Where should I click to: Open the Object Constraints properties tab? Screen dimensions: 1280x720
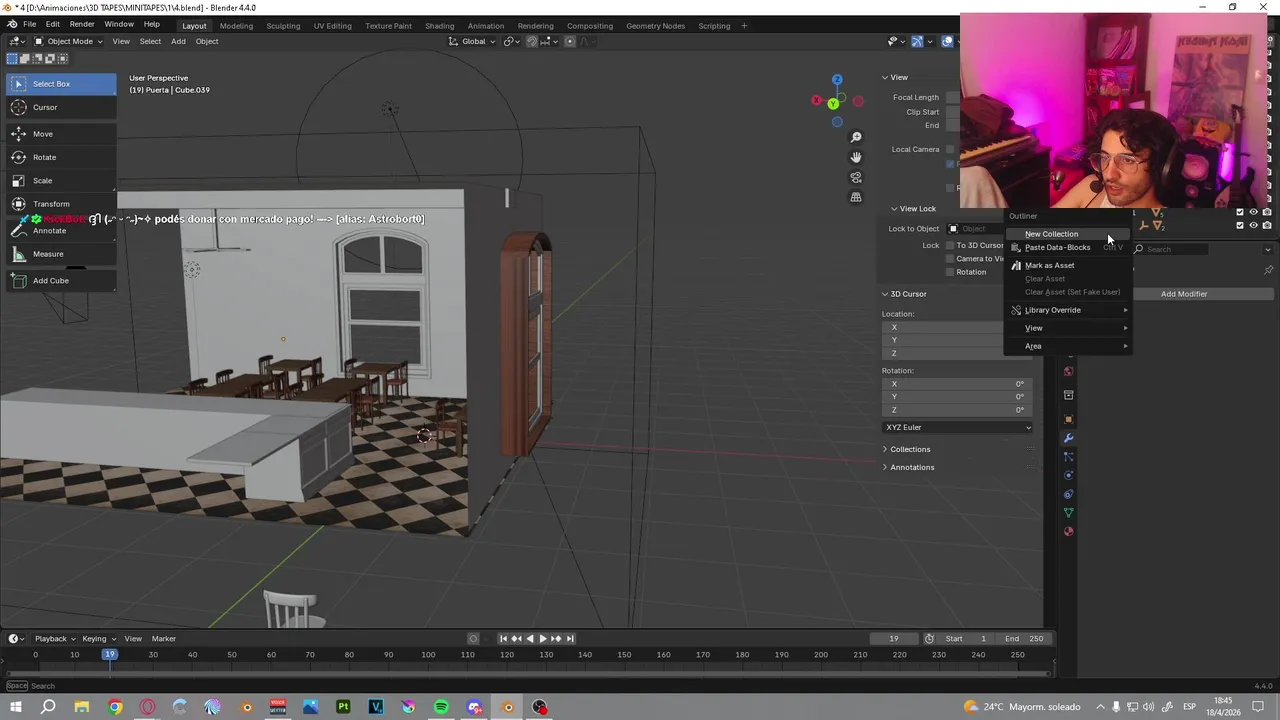(x=1068, y=494)
